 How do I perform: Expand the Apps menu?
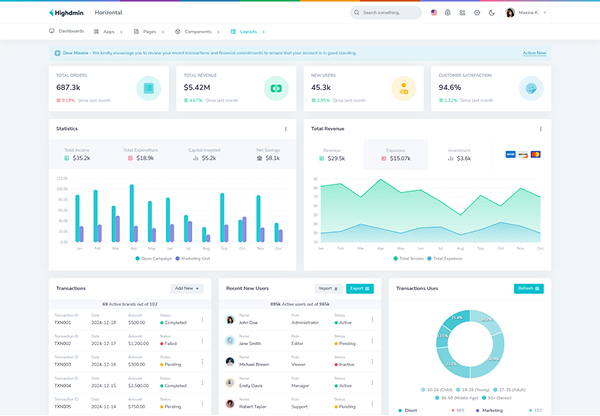point(108,32)
